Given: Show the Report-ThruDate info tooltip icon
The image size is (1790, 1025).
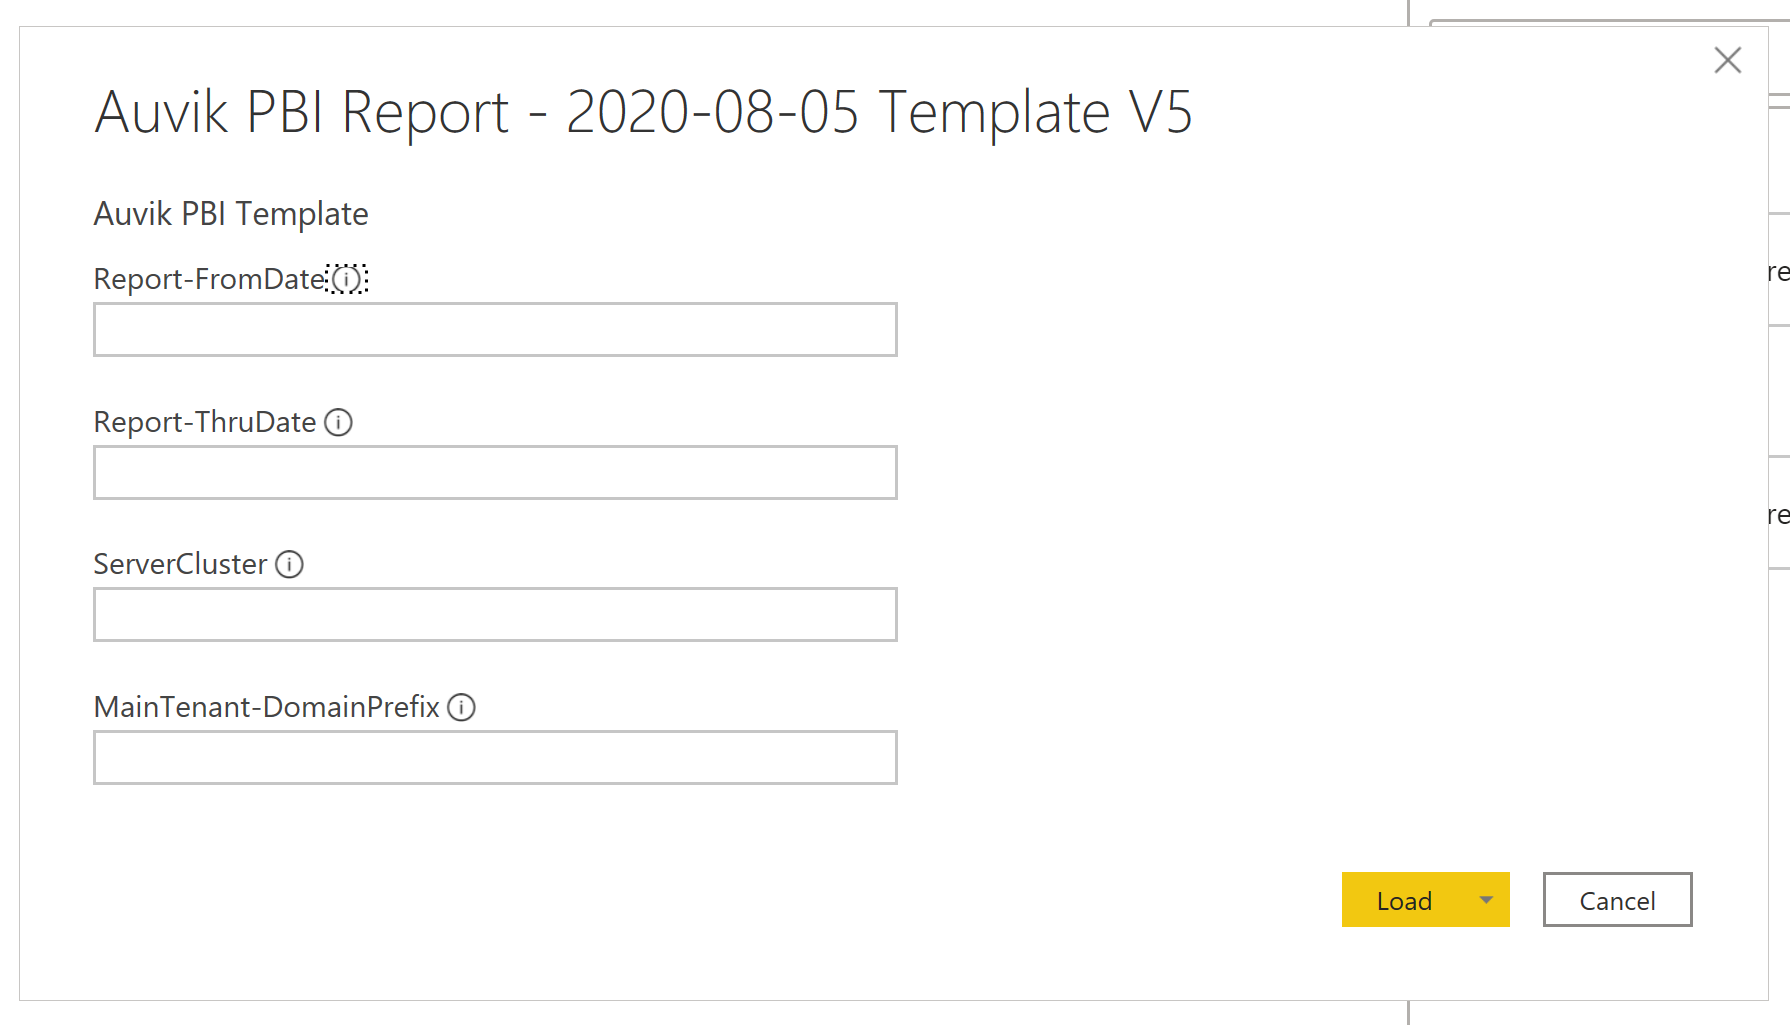Looking at the screenshot, I should pos(339,422).
